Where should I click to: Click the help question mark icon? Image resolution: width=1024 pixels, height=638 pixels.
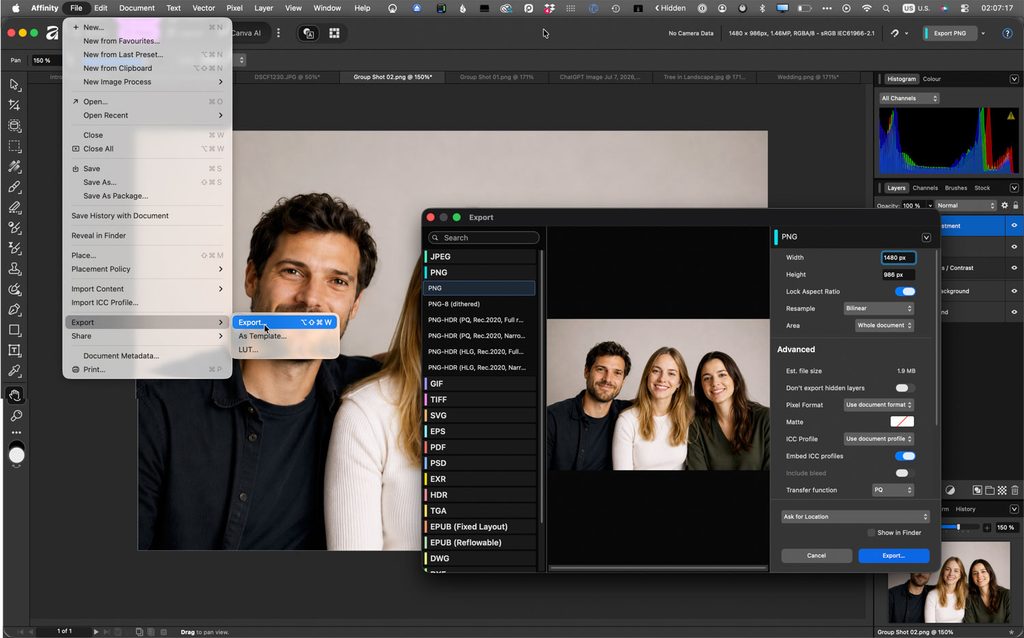pos(1007,33)
